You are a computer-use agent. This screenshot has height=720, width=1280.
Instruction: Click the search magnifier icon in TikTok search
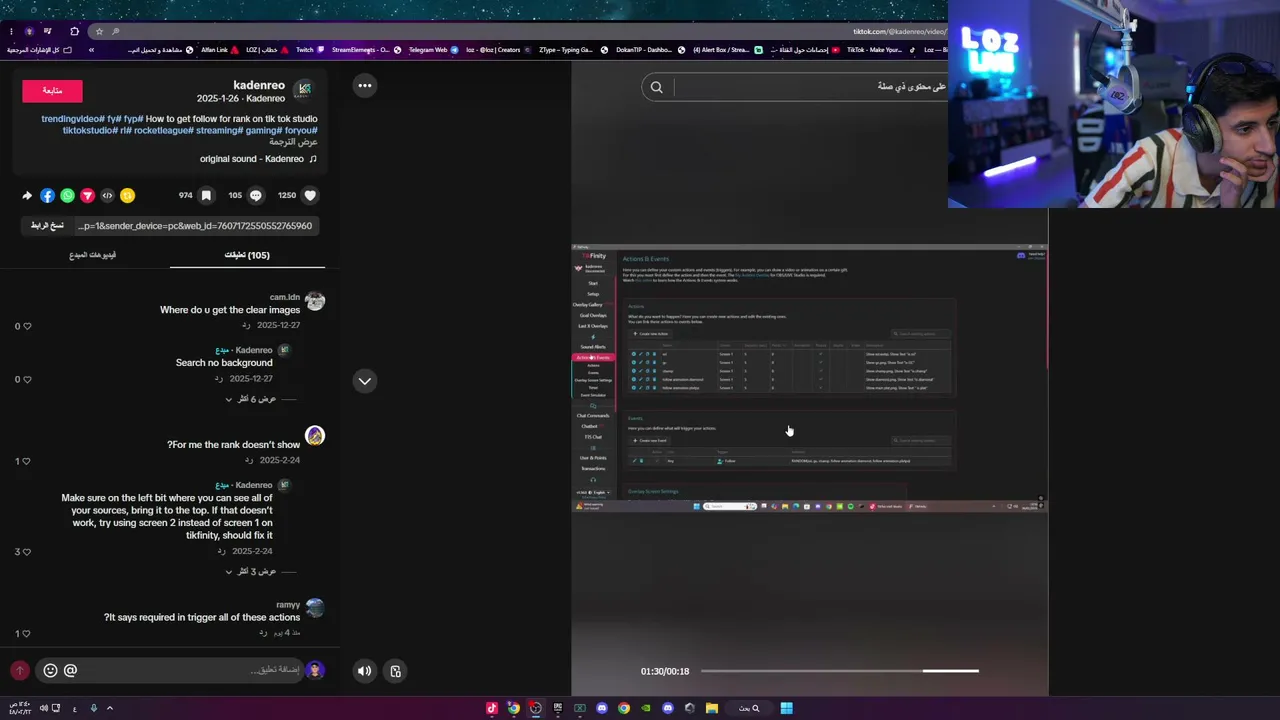tap(657, 87)
